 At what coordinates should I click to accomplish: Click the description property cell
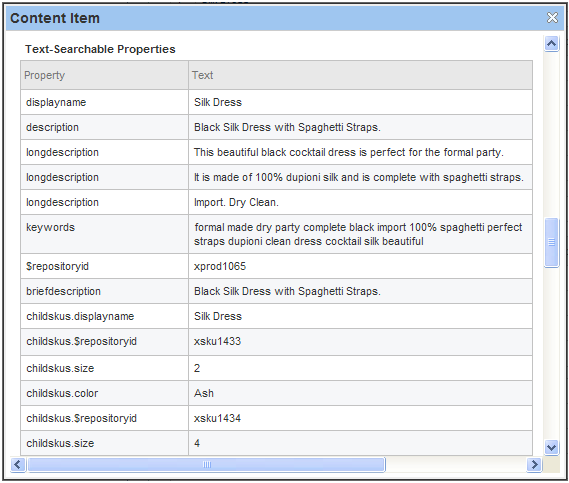[105, 127]
